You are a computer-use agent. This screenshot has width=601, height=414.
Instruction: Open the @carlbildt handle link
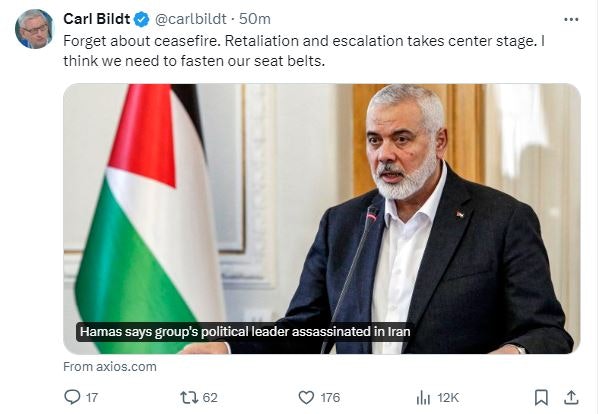pos(191,19)
